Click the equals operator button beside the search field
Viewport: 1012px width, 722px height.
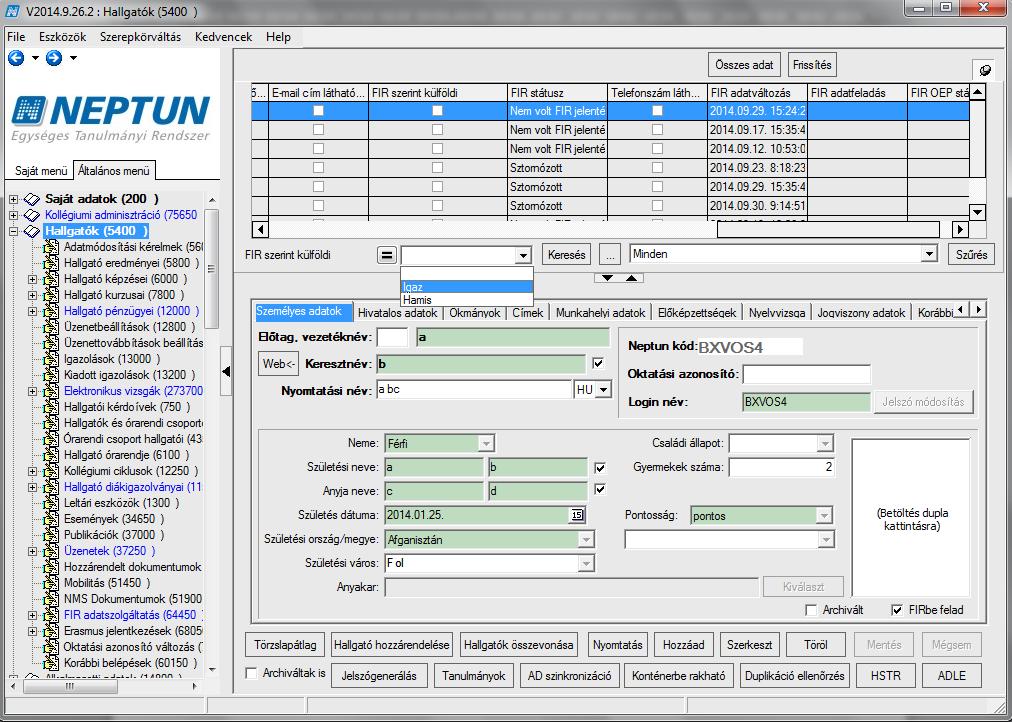click(386, 255)
